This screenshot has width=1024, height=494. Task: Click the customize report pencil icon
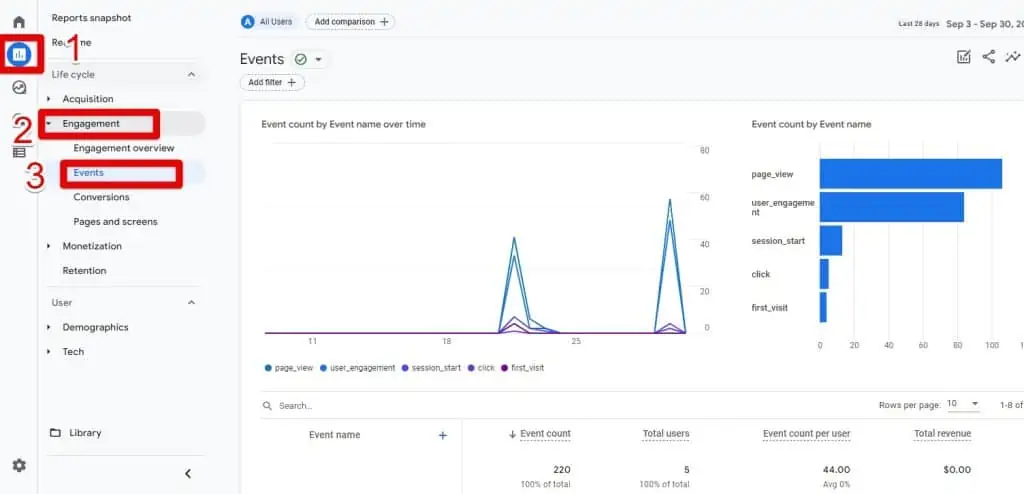pos(963,57)
